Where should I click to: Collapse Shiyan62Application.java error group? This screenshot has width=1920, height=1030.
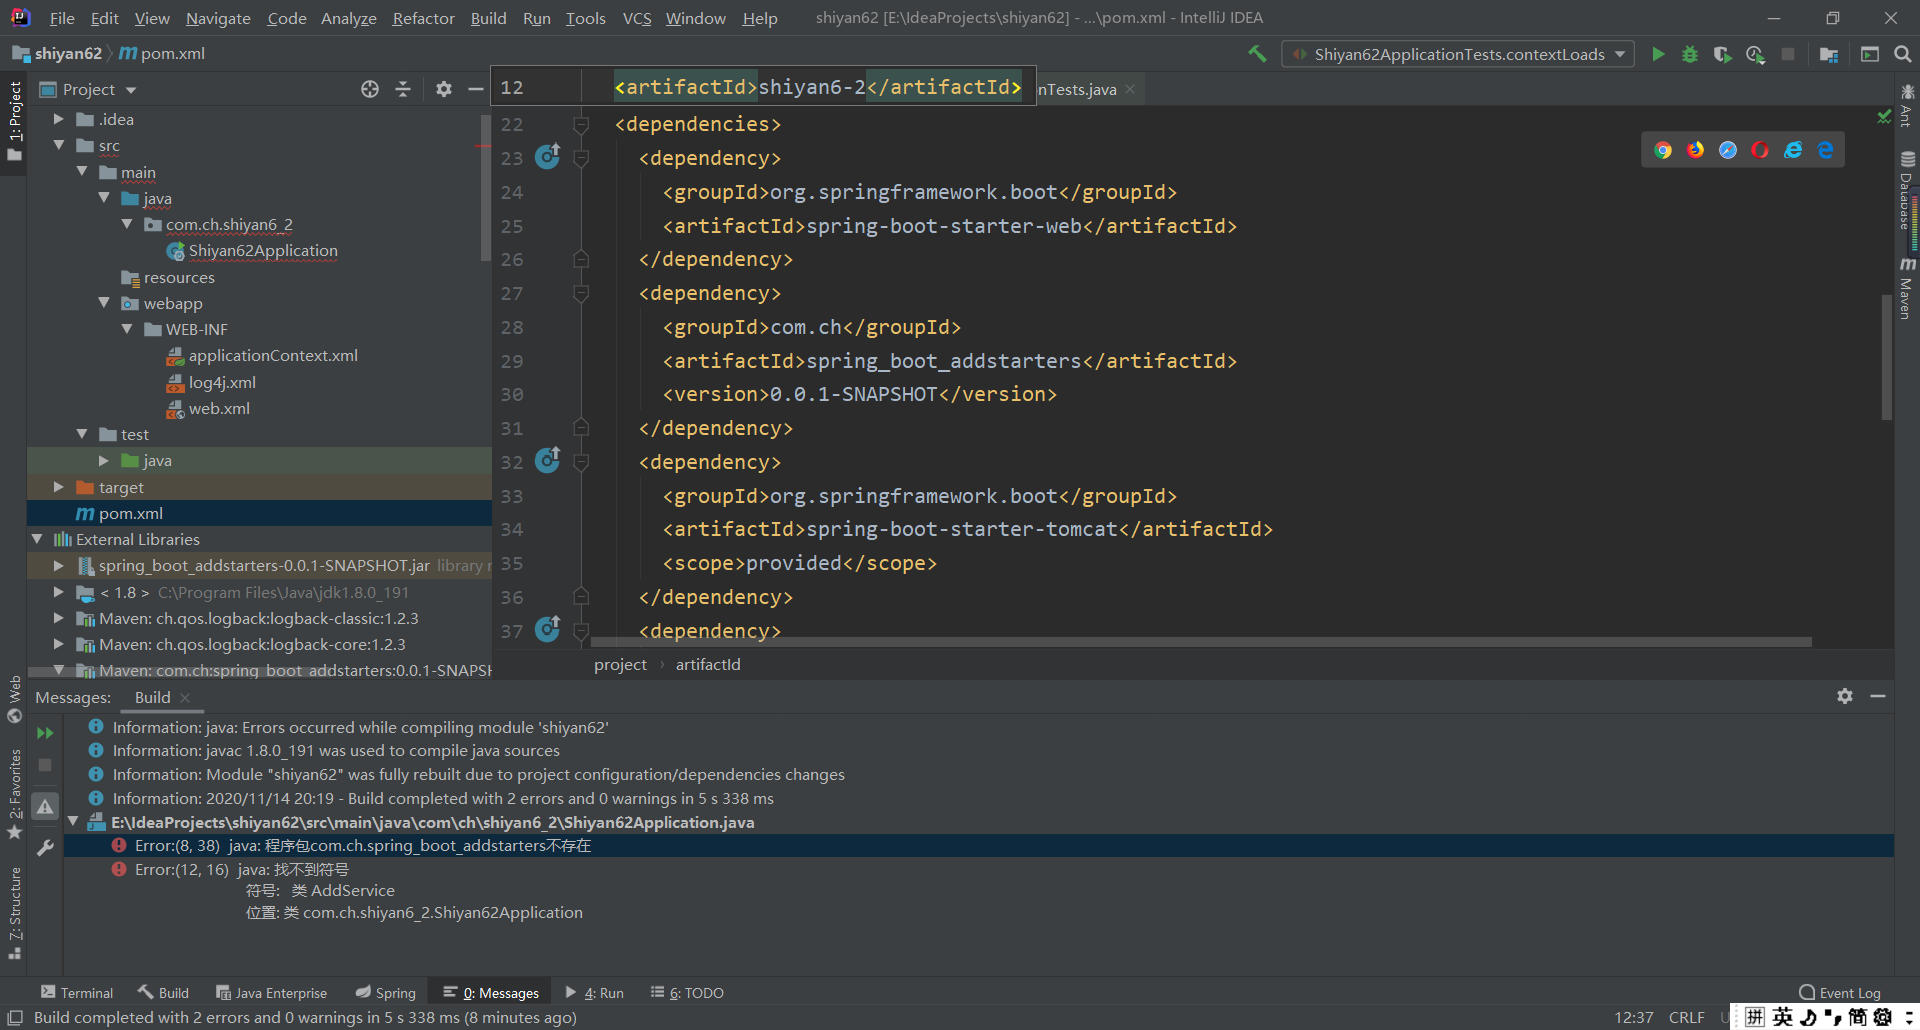click(73, 822)
